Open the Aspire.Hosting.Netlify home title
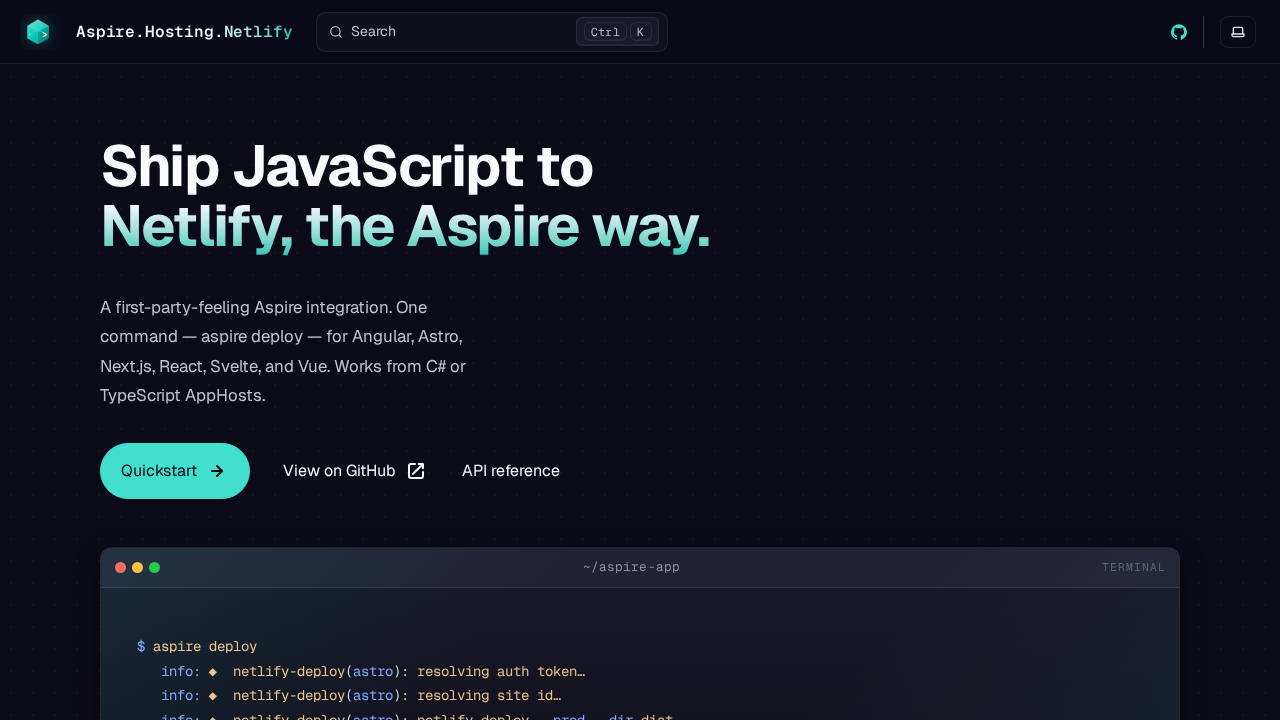 point(184,32)
